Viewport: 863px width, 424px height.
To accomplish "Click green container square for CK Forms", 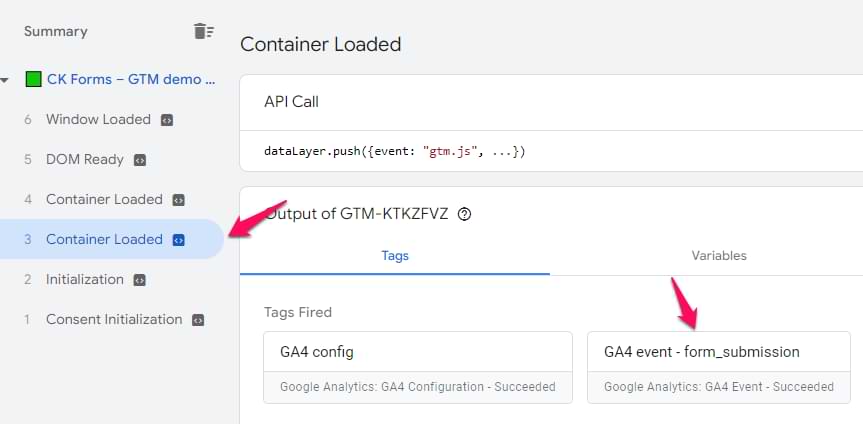I will point(34,79).
